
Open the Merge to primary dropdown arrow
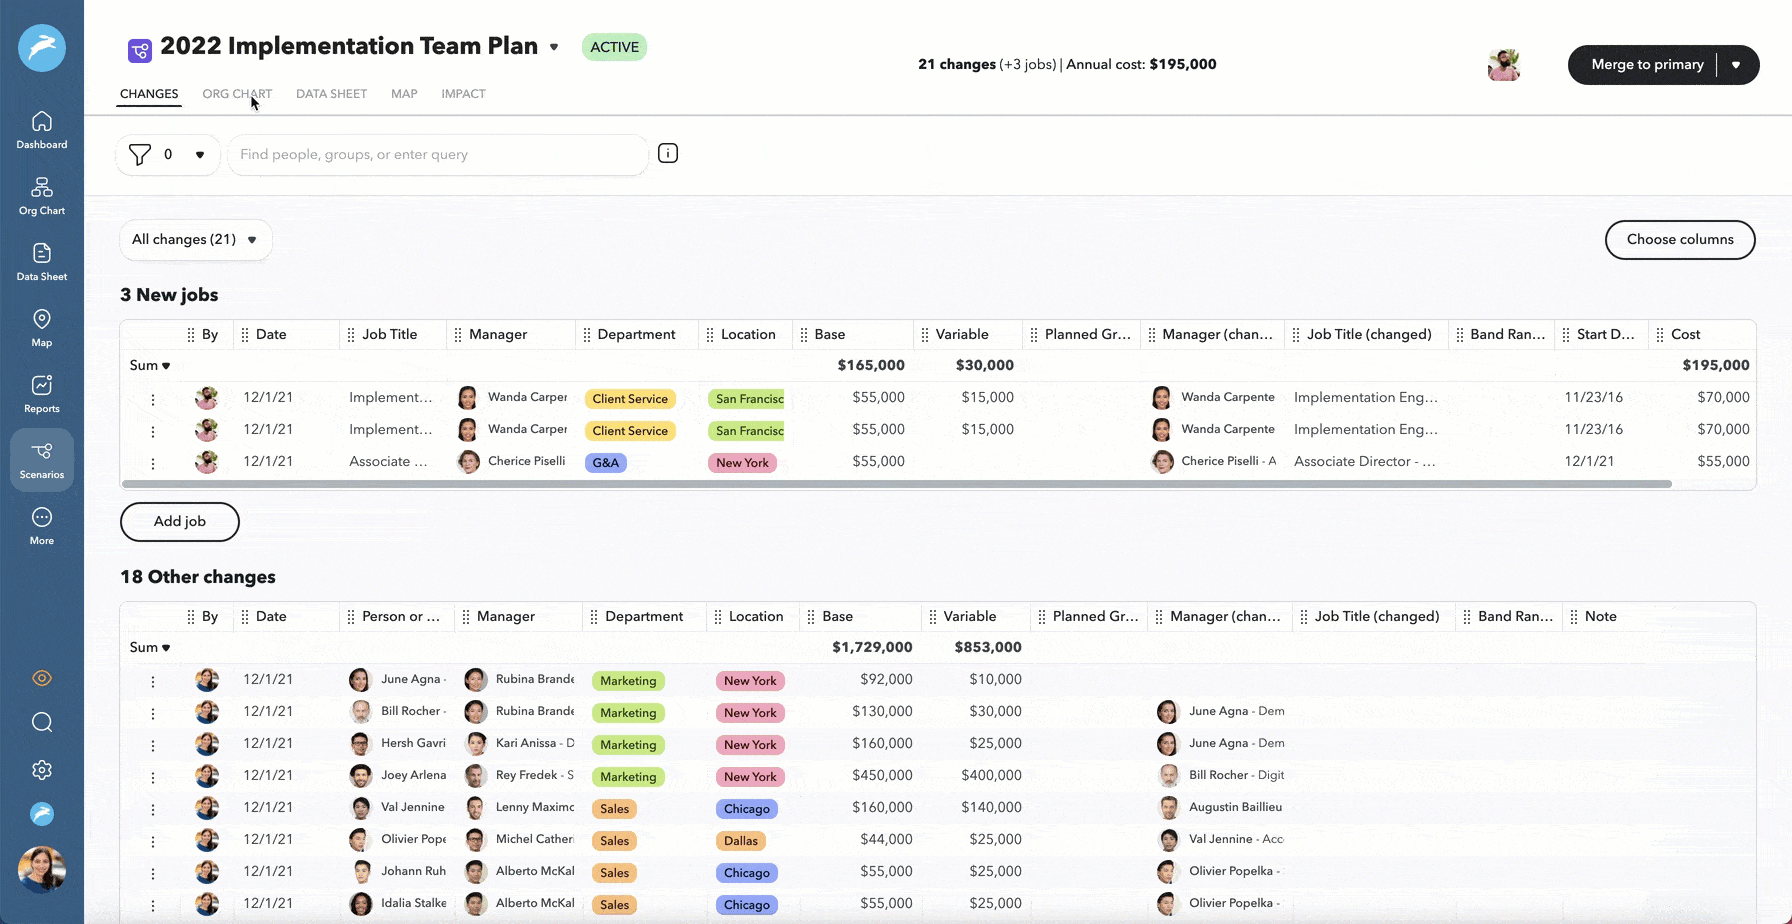(x=1736, y=65)
